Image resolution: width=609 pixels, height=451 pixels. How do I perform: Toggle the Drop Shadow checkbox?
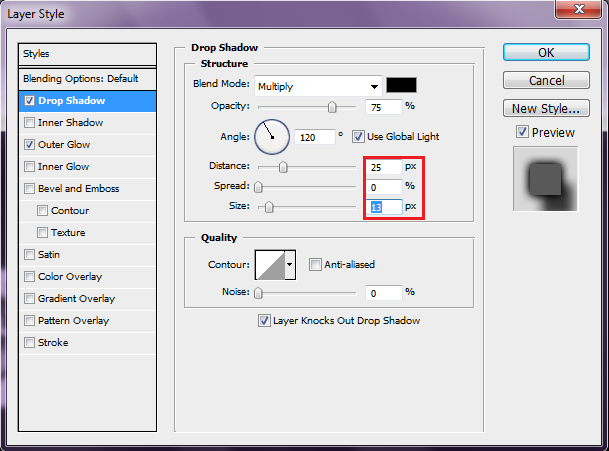pyautogui.click(x=29, y=101)
